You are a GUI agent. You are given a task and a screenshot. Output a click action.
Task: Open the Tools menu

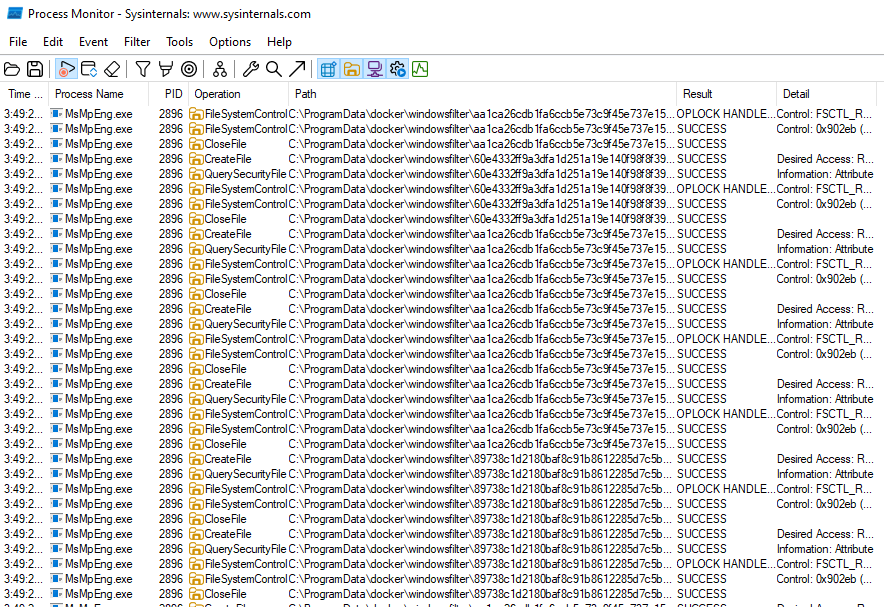(179, 42)
